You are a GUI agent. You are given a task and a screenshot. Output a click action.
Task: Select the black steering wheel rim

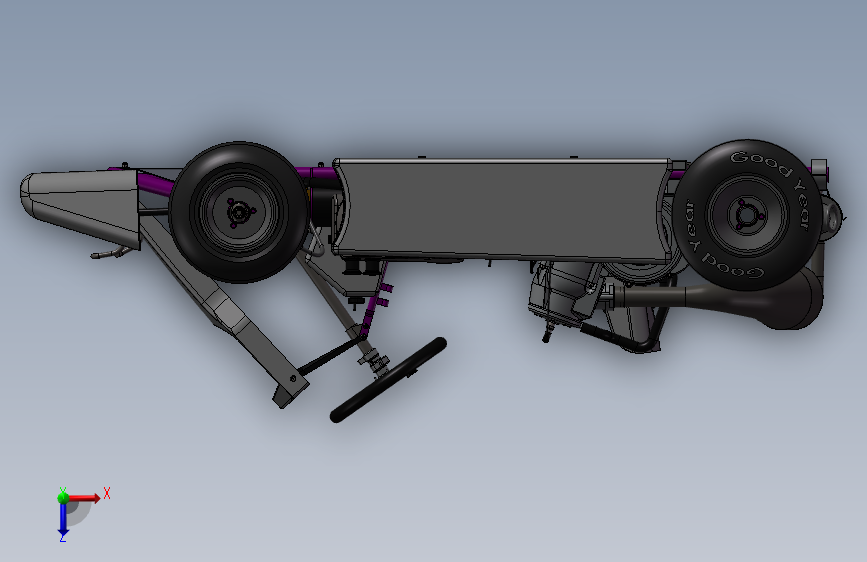click(x=388, y=380)
